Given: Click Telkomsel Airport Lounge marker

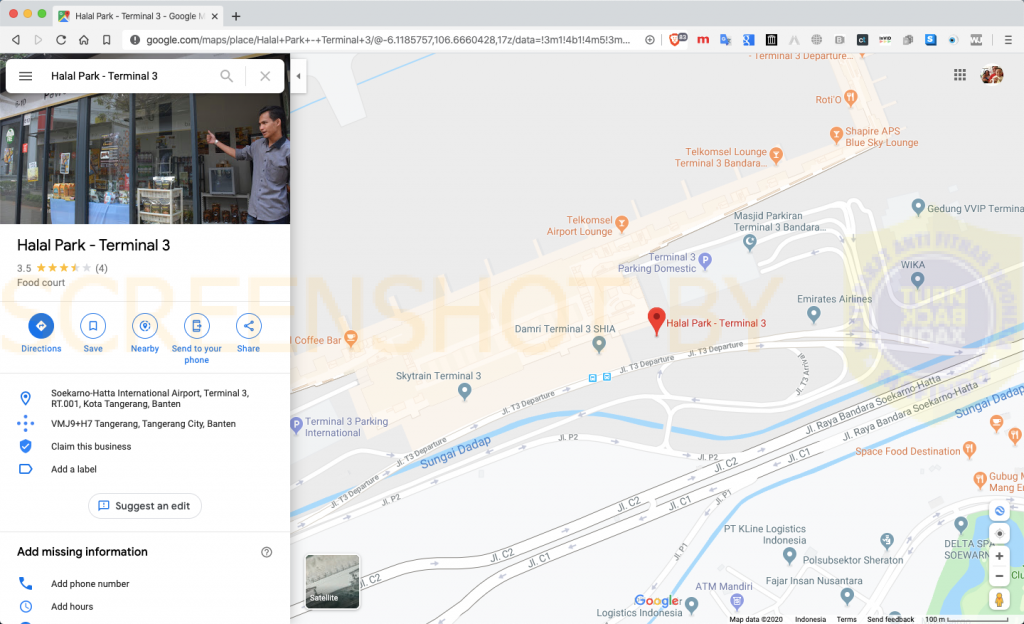Looking at the screenshot, I should pos(622,224).
